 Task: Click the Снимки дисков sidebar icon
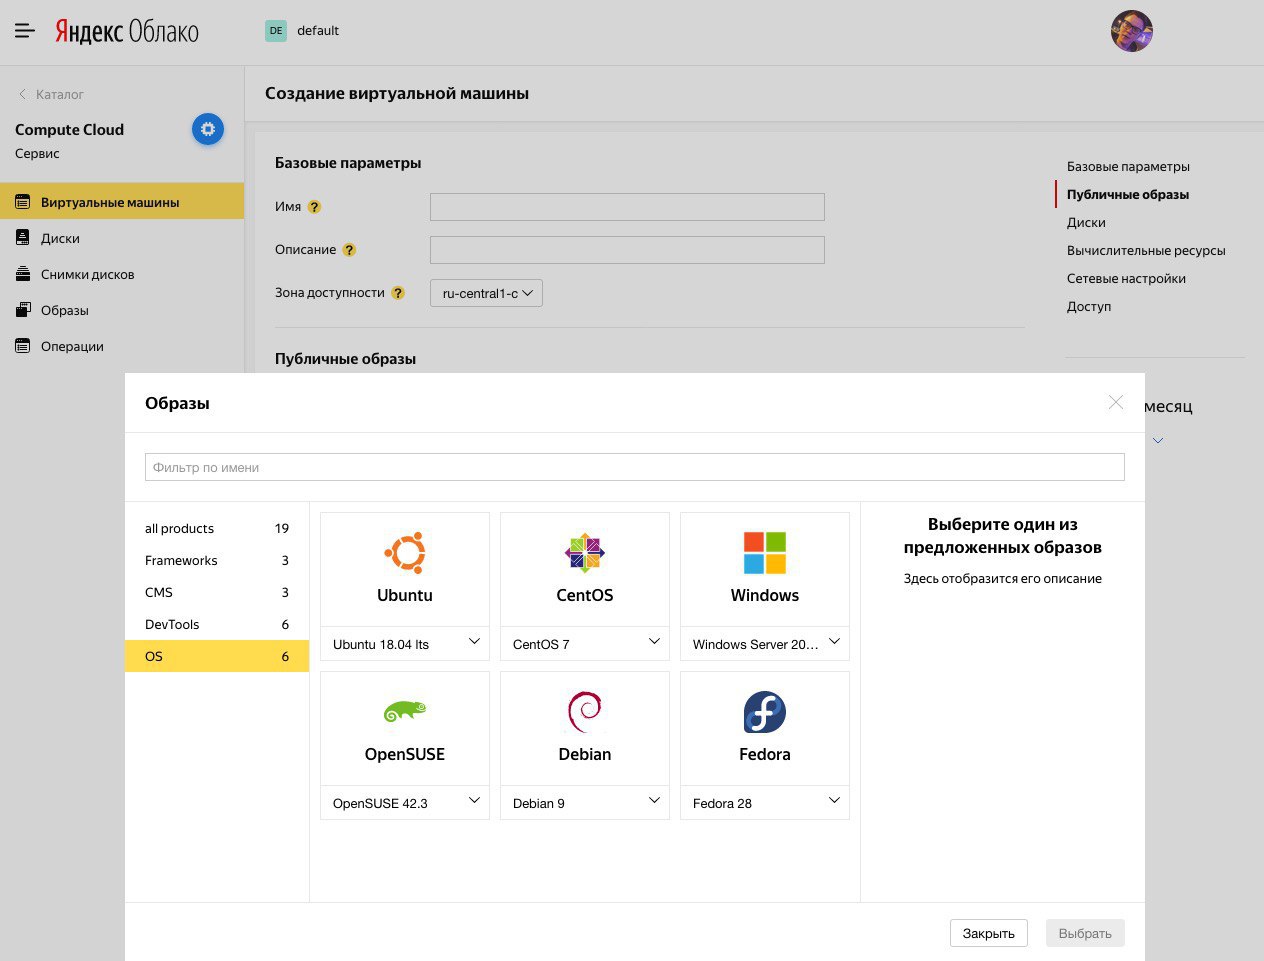click(23, 274)
